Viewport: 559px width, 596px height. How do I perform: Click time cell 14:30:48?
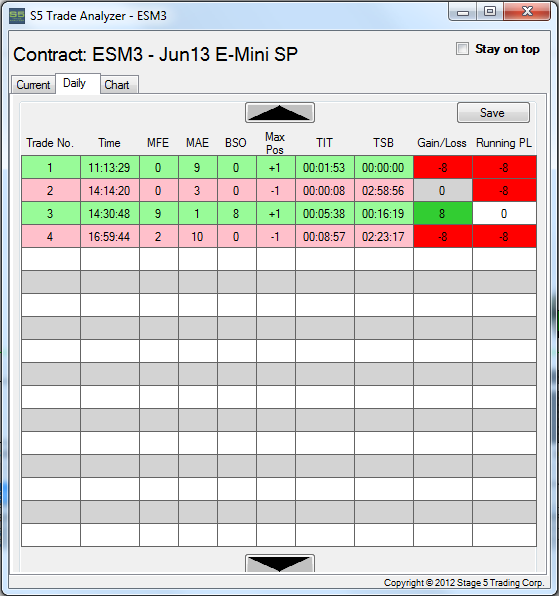[x=109, y=213]
